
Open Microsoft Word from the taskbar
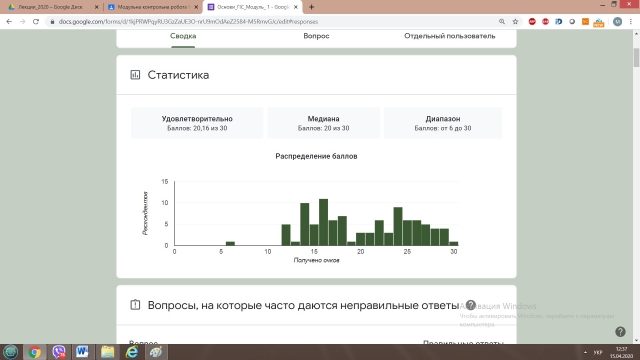pos(82,352)
